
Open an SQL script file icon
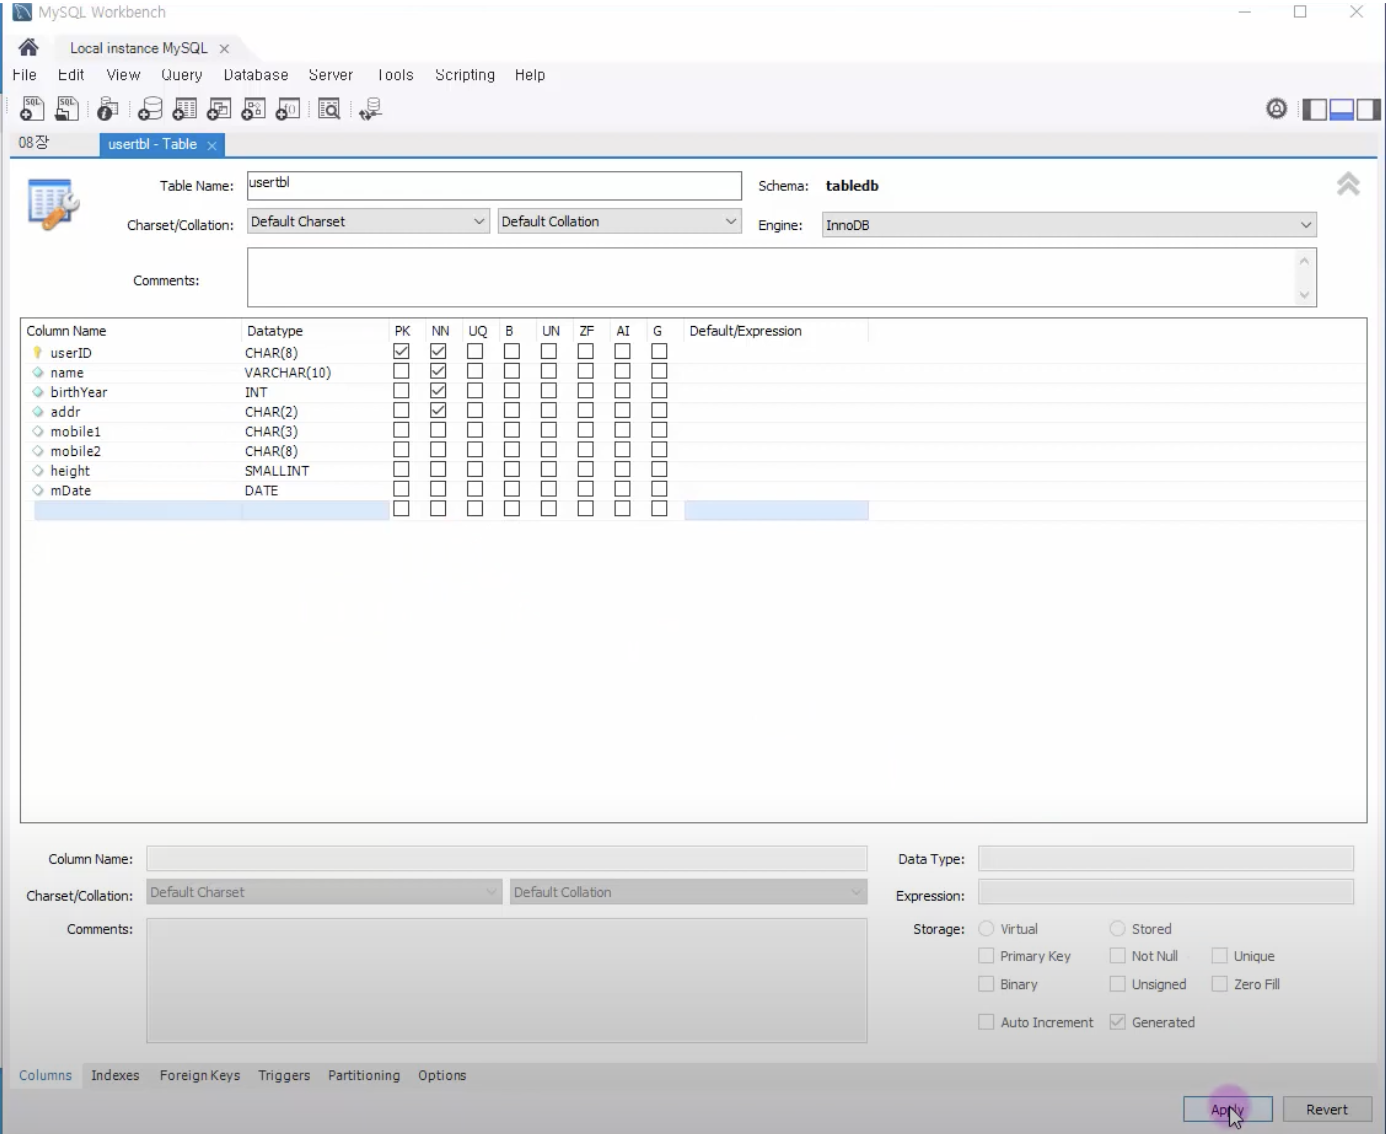(x=67, y=109)
